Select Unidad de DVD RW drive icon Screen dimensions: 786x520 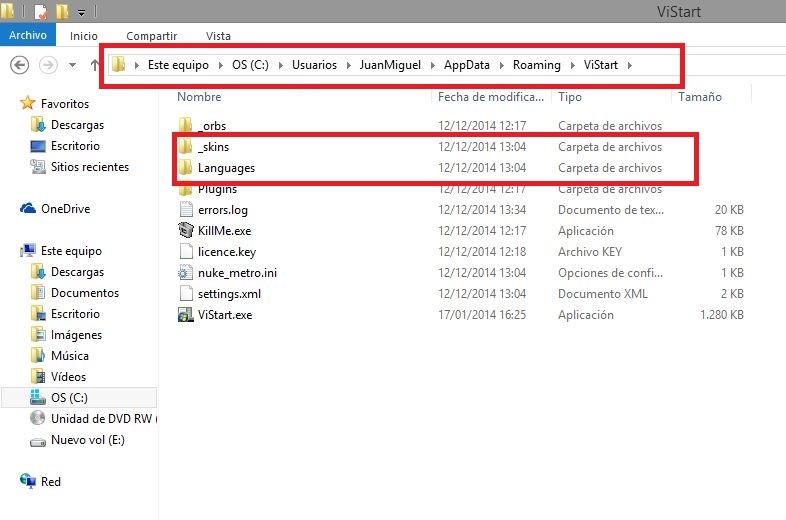coord(38,418)
